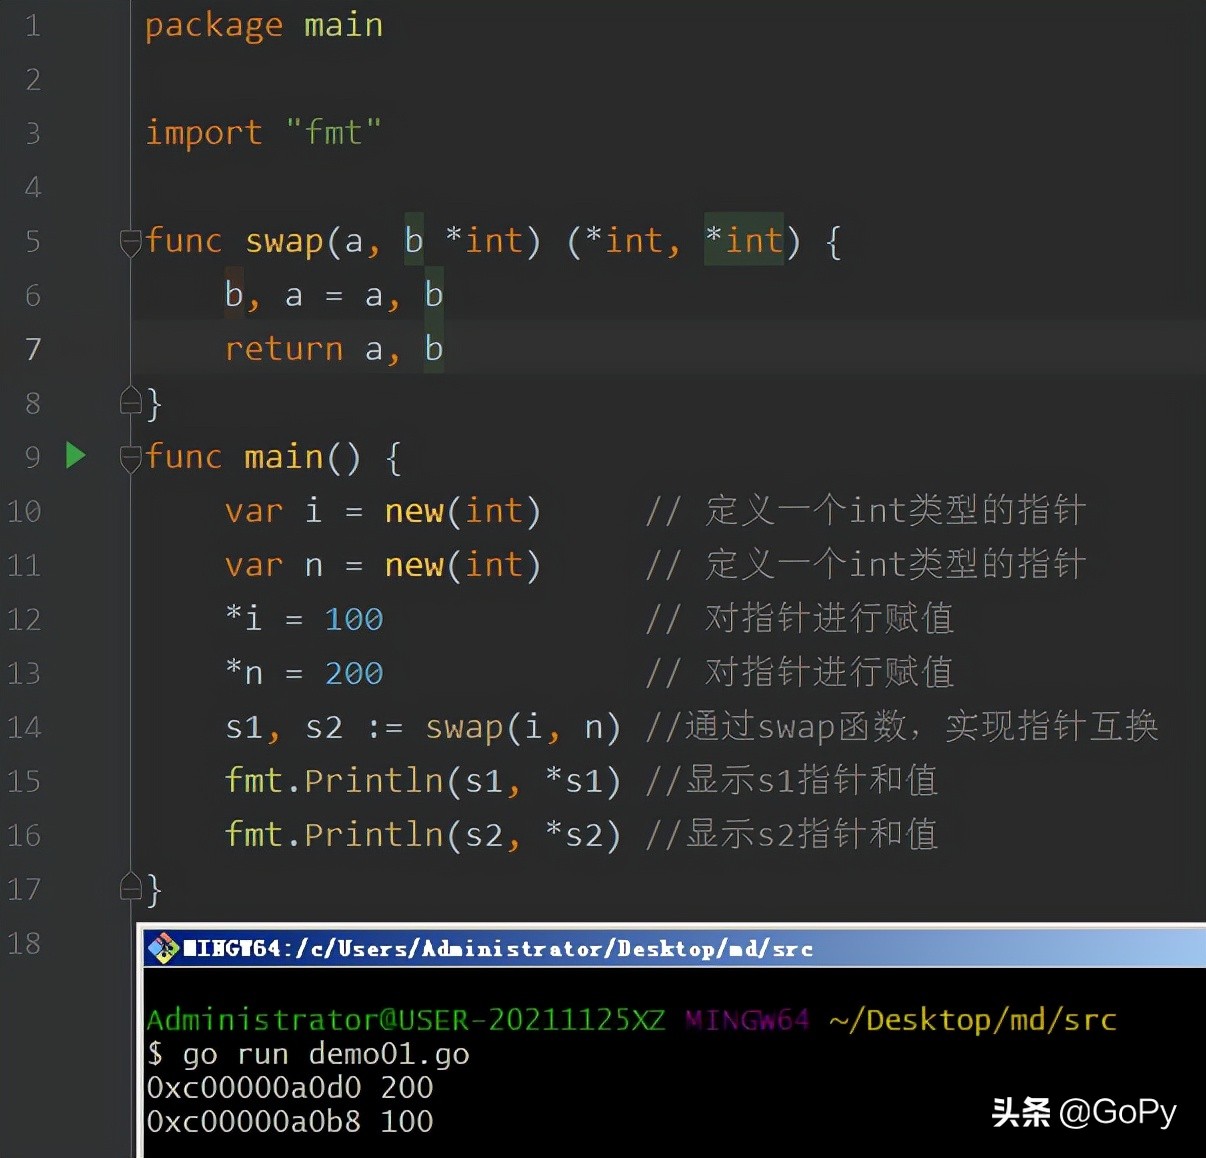Screen dimensions: 1206x1158
Task: Click terminal output '0xc00000a0d0 200'
Action: point(290,1087)
